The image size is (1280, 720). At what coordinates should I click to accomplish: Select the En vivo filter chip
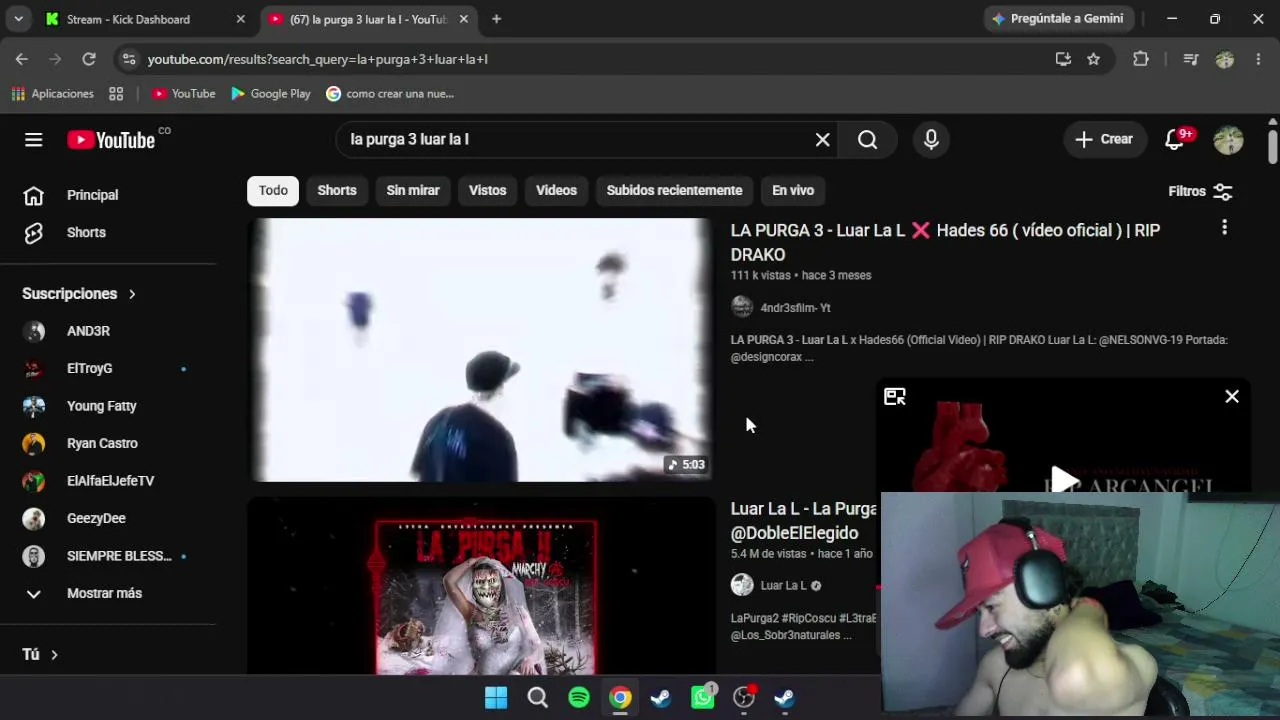click(793, 190)
